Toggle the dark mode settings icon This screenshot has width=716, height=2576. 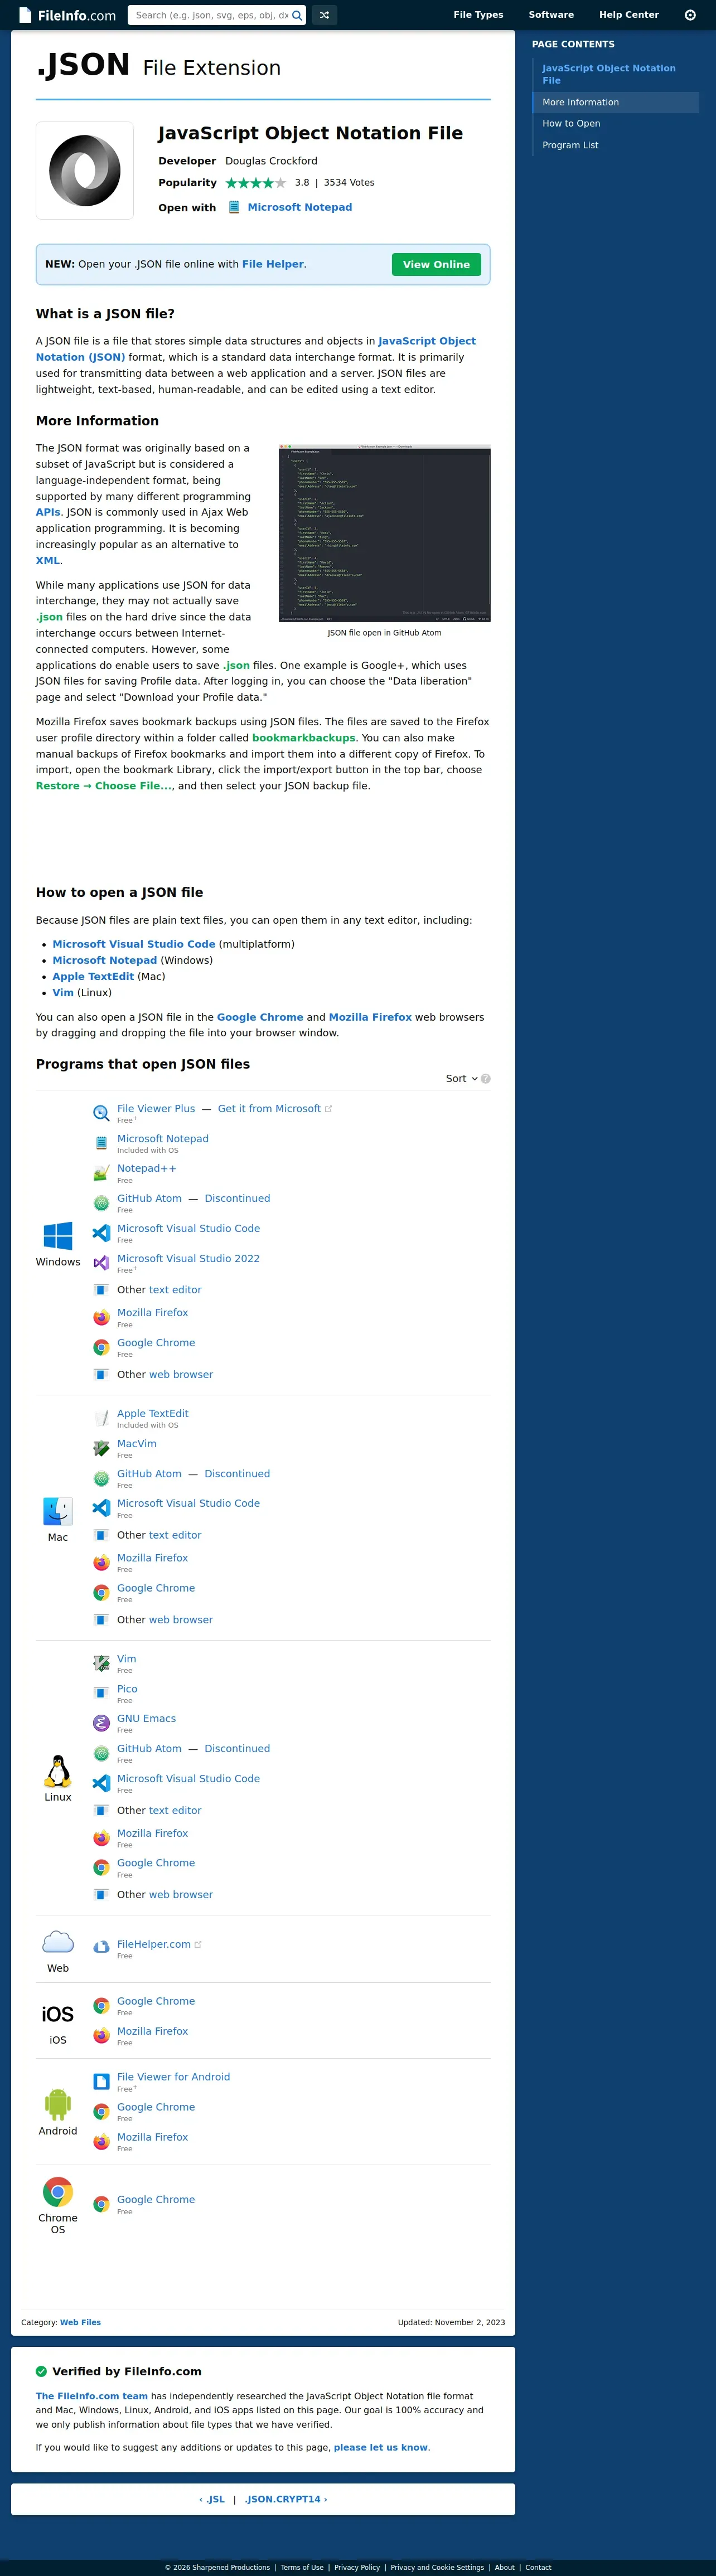690,15
